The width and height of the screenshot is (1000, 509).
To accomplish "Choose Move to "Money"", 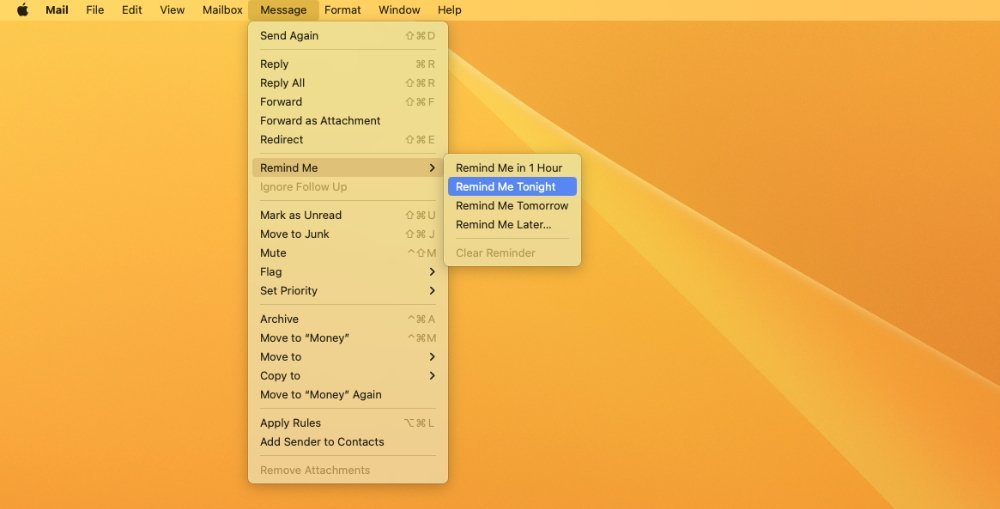I will (x=348, y=338).
